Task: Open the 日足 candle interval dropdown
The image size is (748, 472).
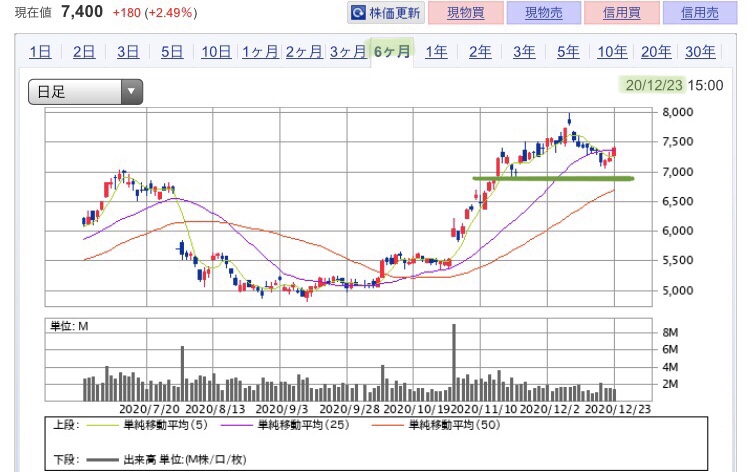Action: tap(85, 92)
